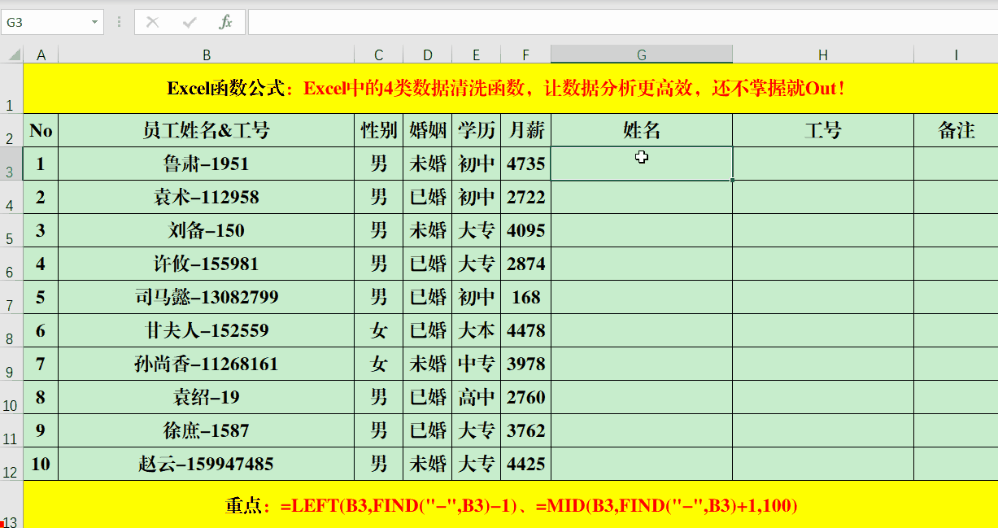Click header cell 月薪
This screenshot has width=998, height=528.
[526, 130]
